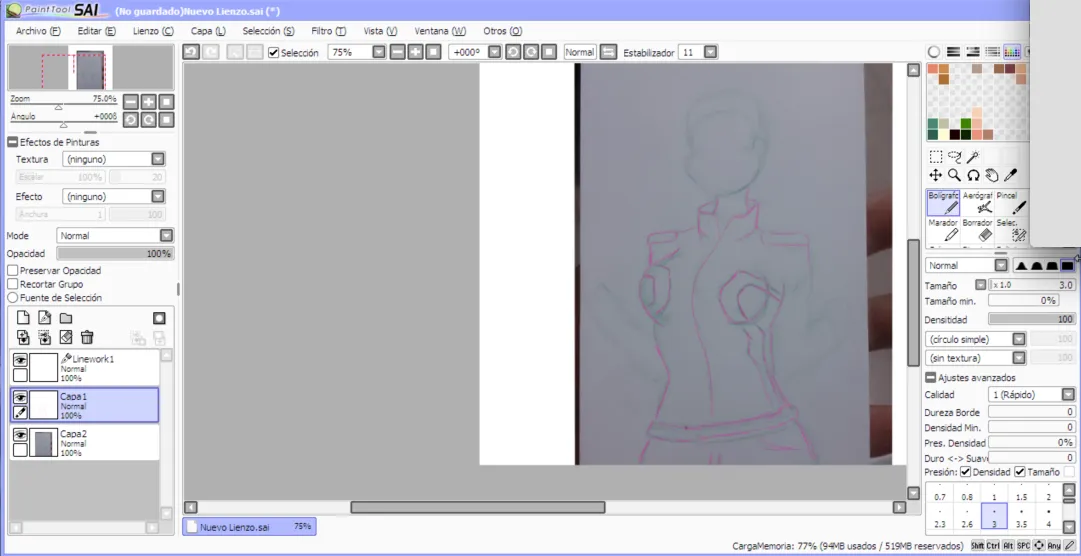Select the Borrador eraser tool
Image resolution: width=1081 pixels, height=556 pixels.
click(x=978, y=230)
